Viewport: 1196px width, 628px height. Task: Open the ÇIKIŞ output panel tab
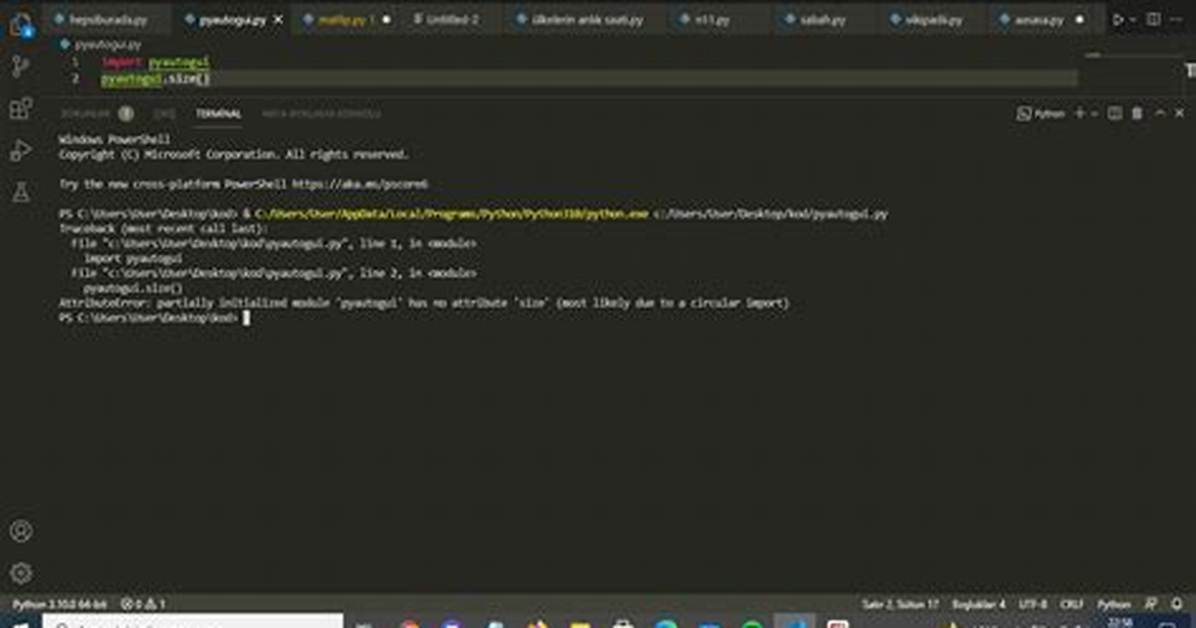click(164, 113)
